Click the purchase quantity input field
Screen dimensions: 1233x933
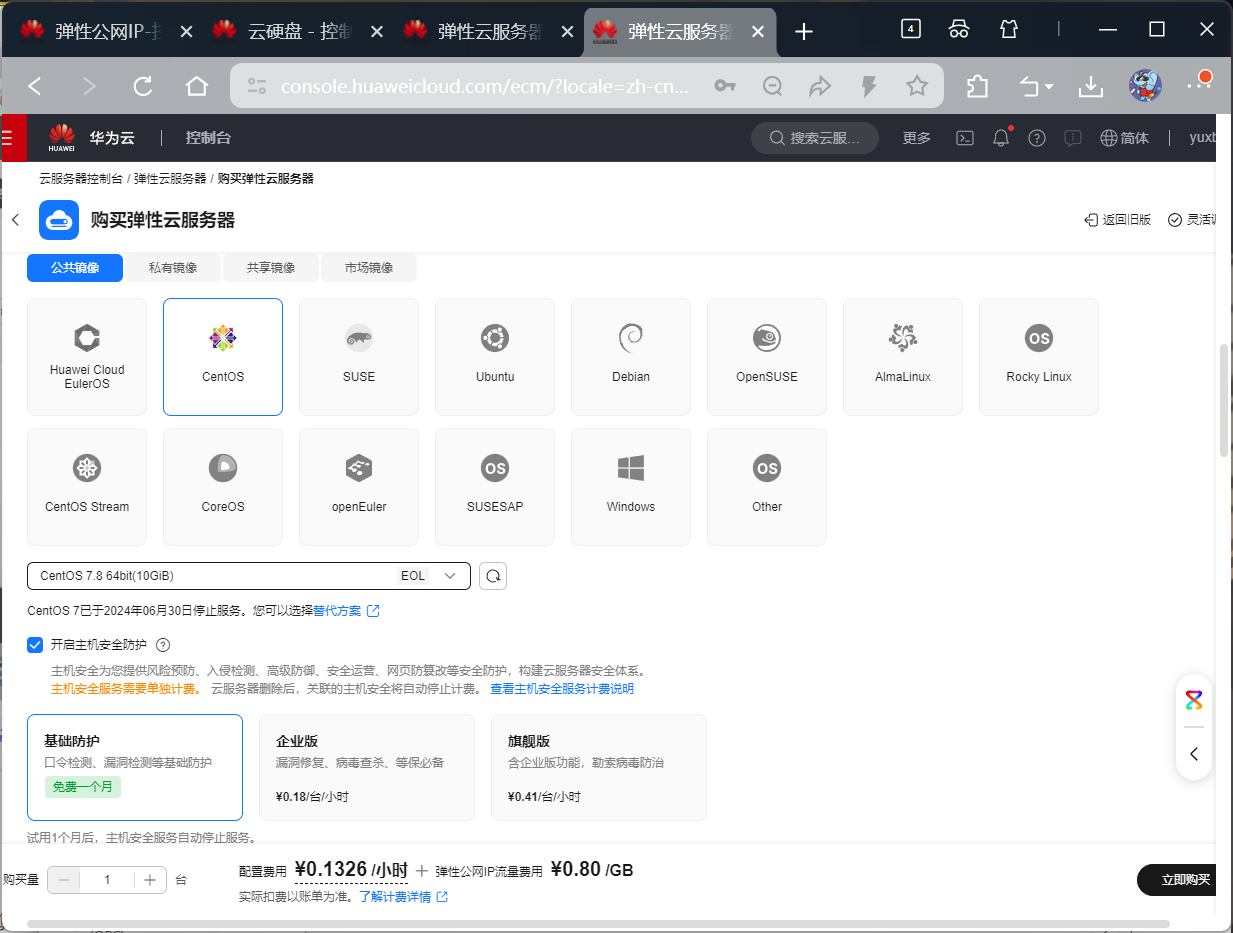tap(107, 880)
